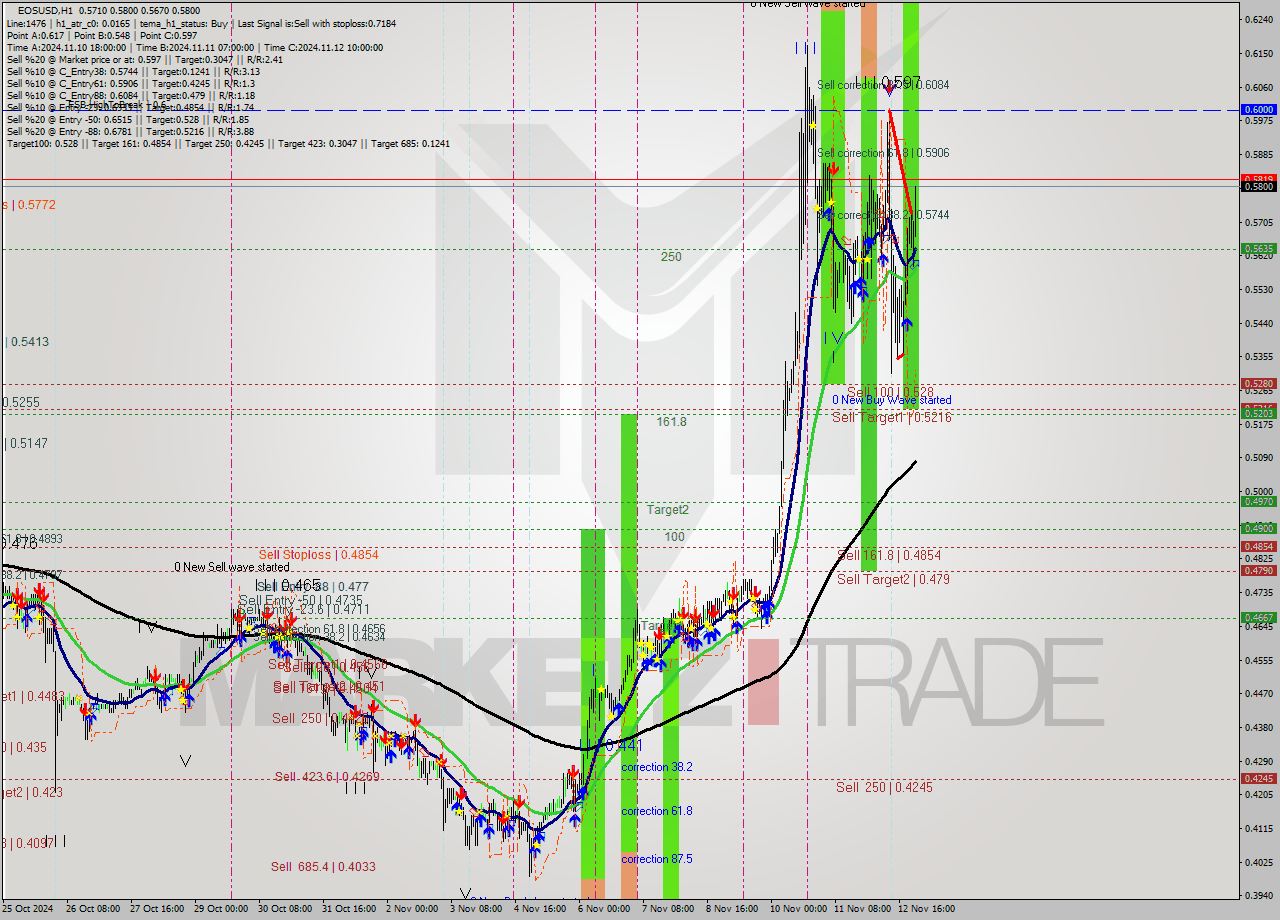Select 'Sell Target2 | 0.479' label

click(x=893, y=579)
